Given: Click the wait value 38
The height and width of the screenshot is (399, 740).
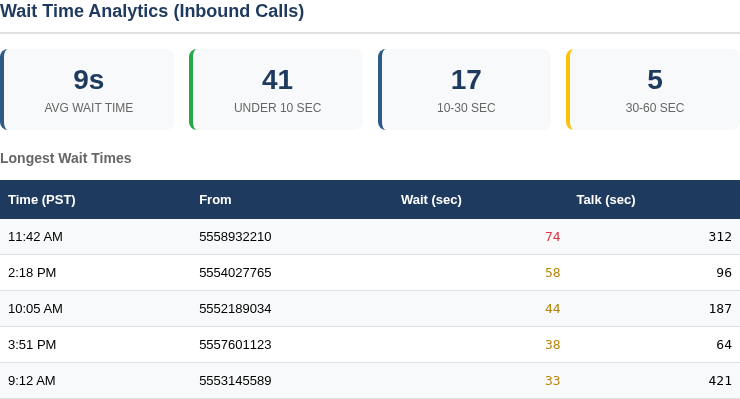Looking at the screenshot, I should 553,345.
